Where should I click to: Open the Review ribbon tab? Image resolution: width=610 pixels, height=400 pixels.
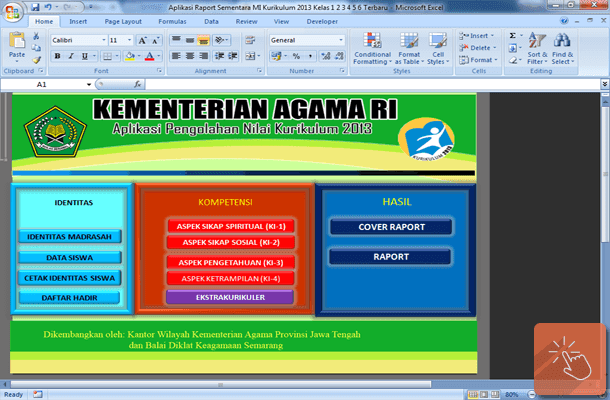[246, 21]
